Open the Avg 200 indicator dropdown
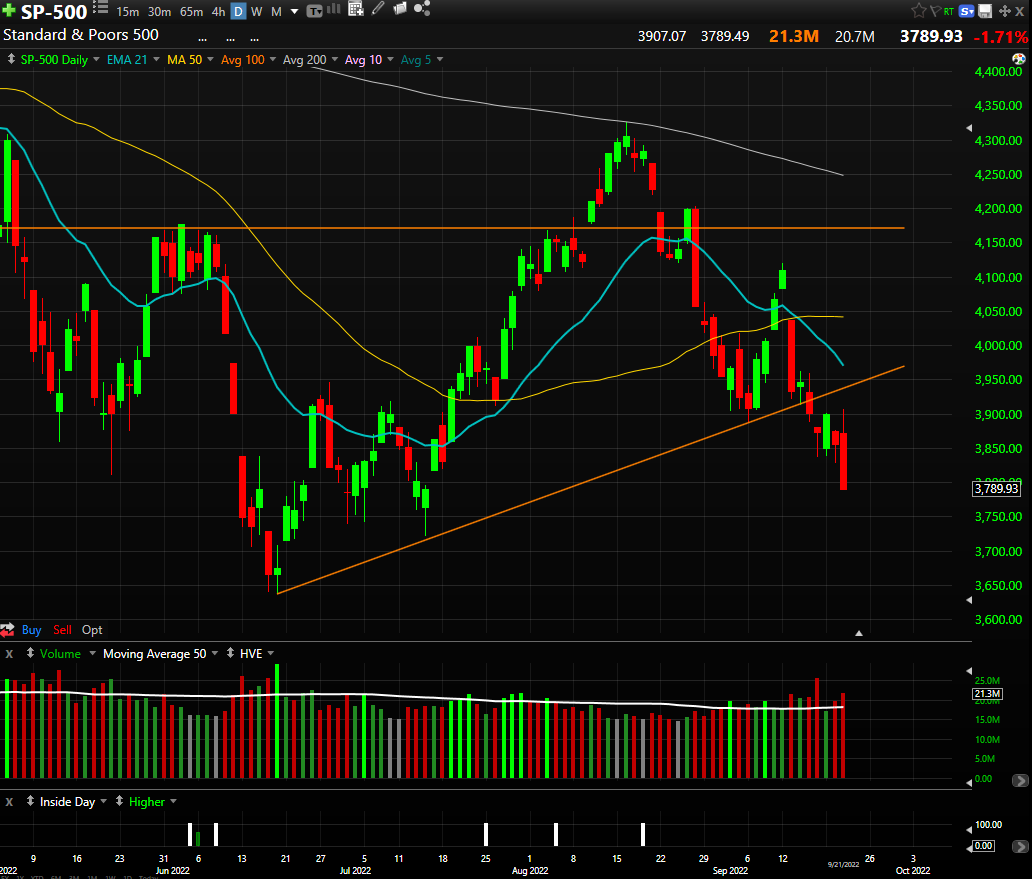 point(334,59)
